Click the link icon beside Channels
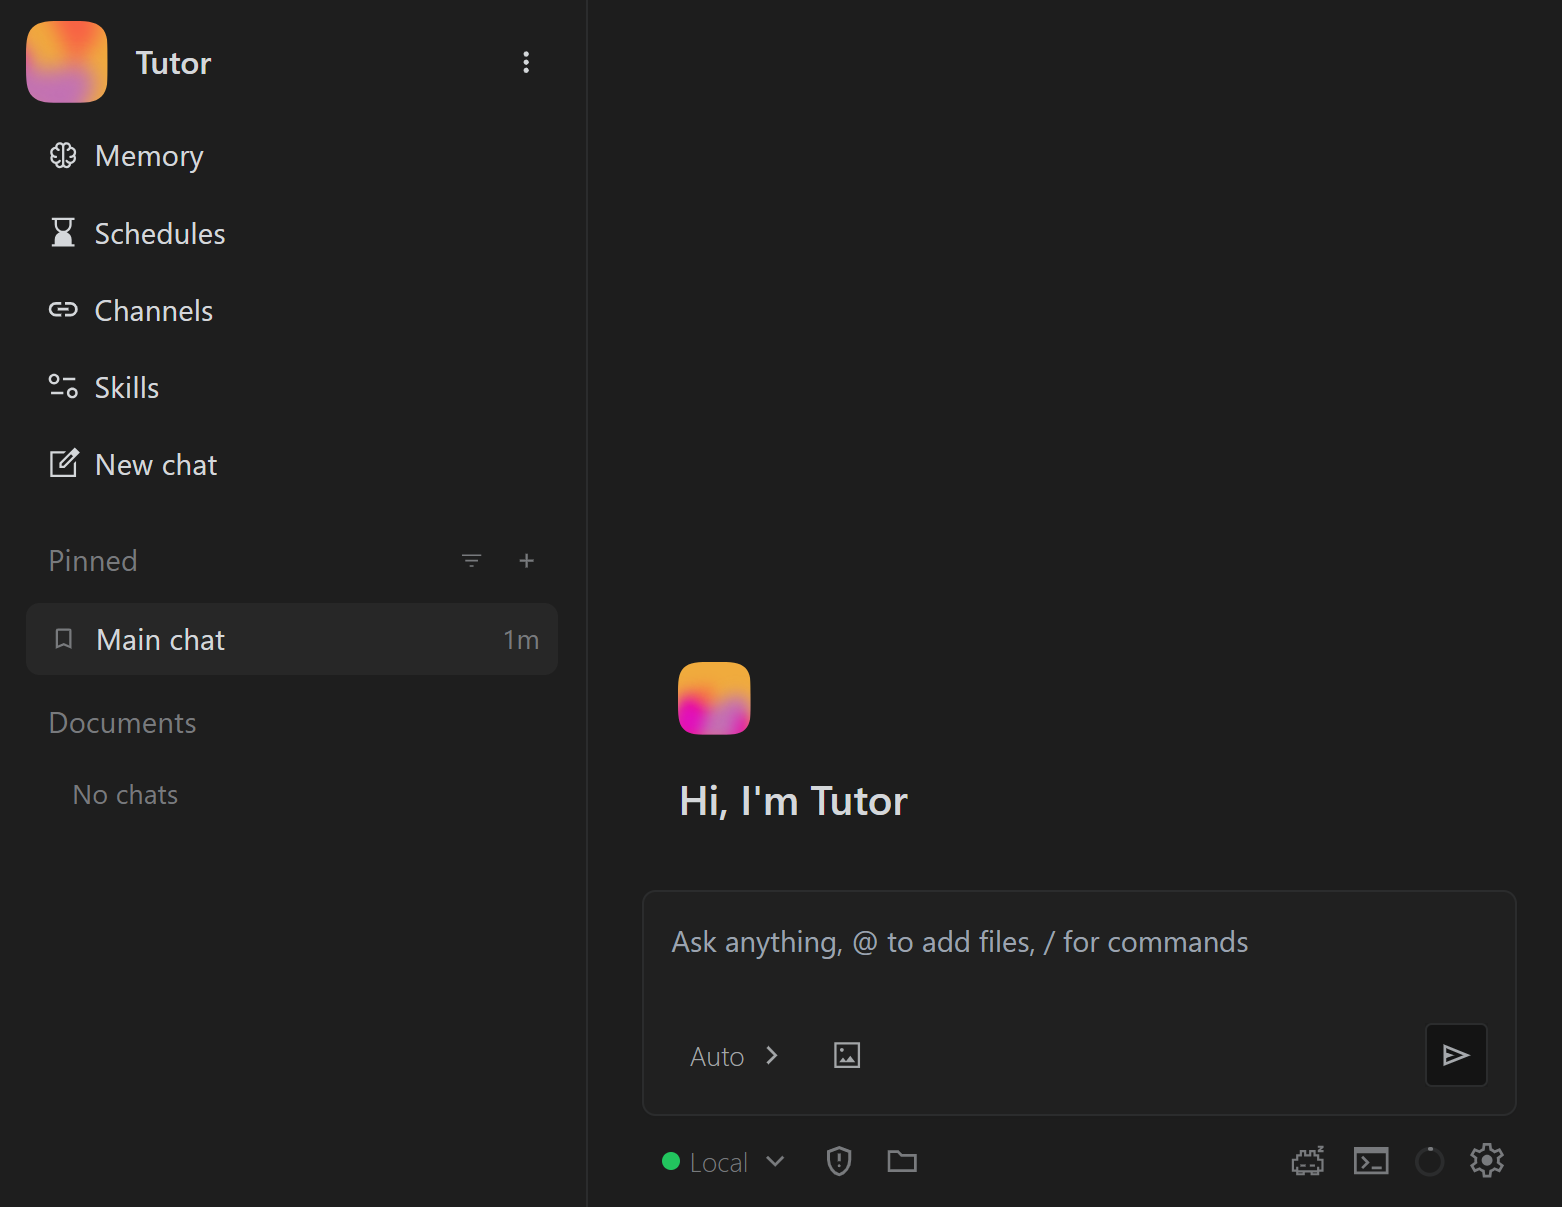This screenshot has width=1562, height=1207. (x=63, y=310)
